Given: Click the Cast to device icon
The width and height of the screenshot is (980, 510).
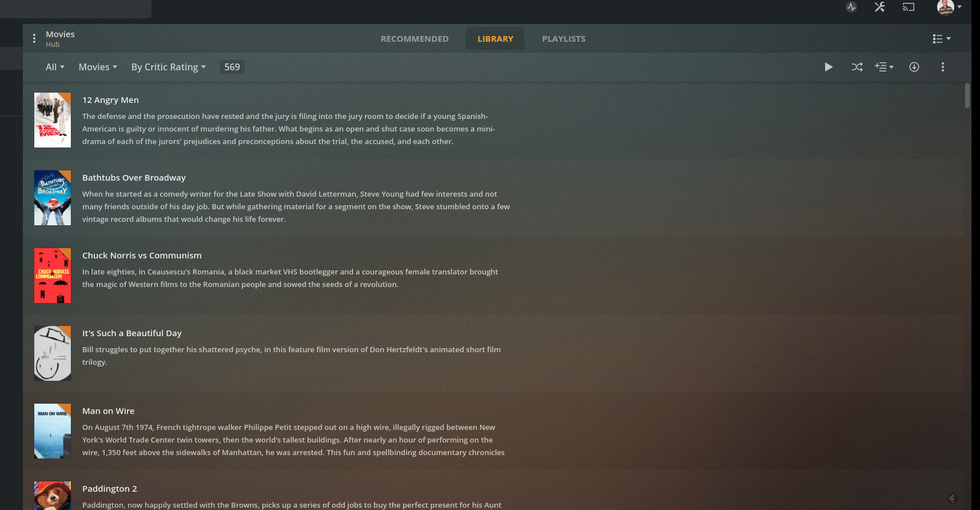Looking at the screenshot, I should (909, 7).
